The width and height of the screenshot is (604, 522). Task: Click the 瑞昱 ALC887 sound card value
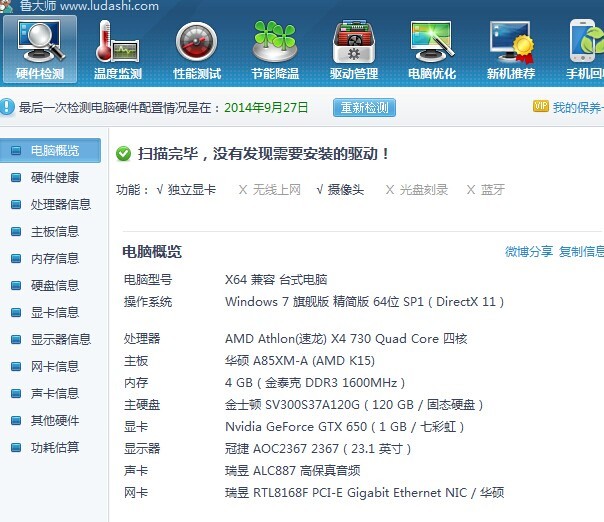point(293,470)
